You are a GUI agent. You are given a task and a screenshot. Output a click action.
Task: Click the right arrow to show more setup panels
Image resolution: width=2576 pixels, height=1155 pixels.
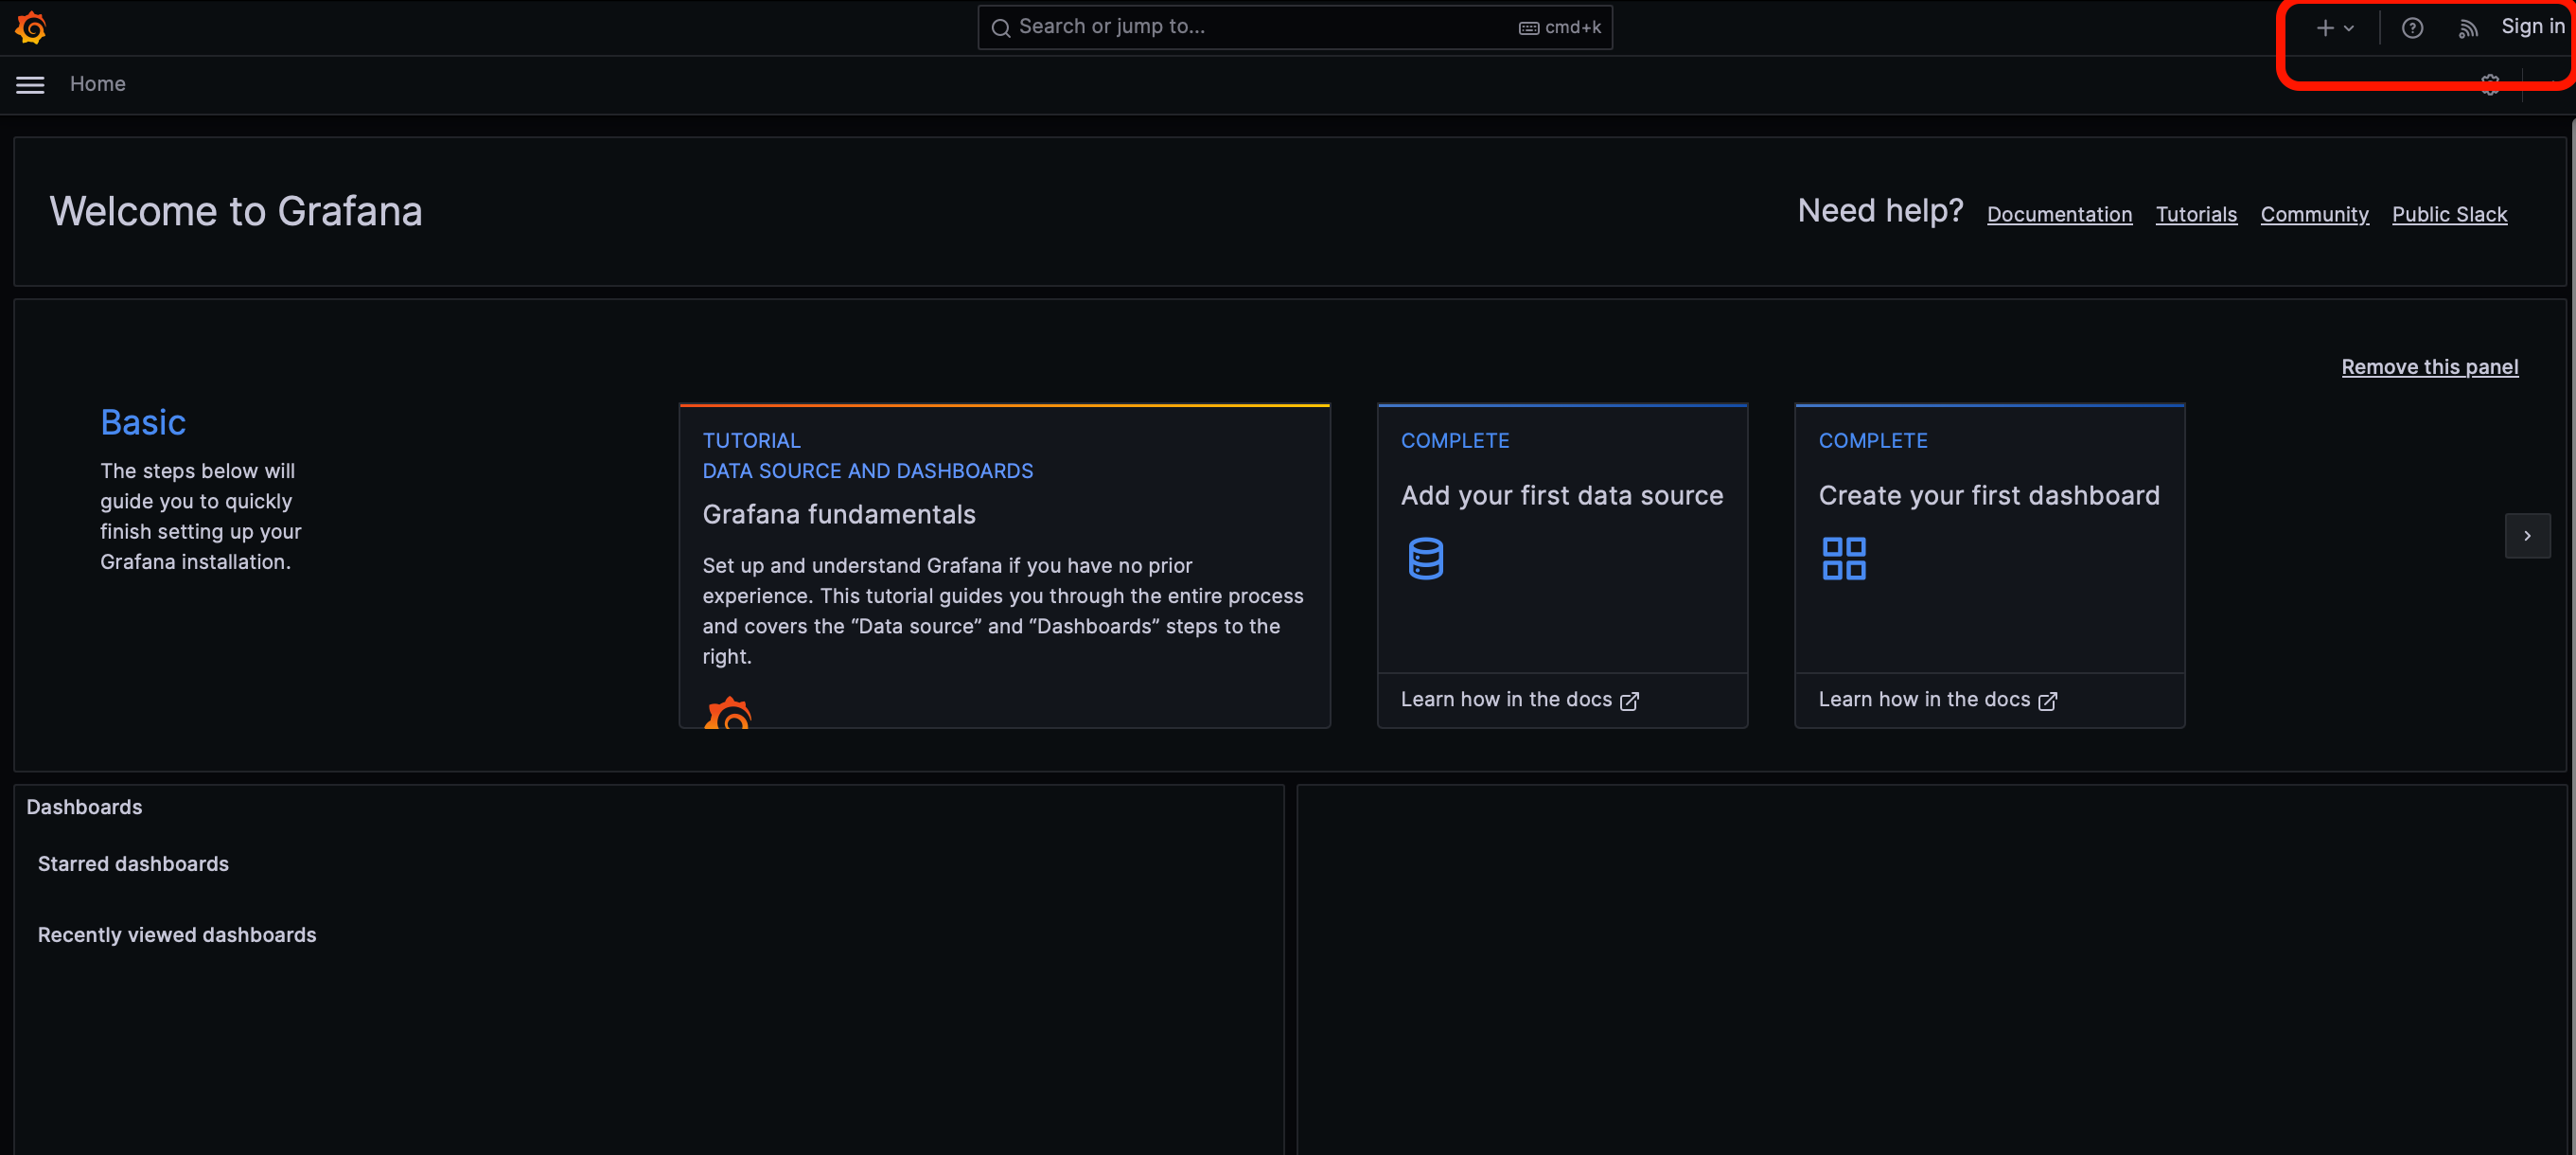point(2528,536)
